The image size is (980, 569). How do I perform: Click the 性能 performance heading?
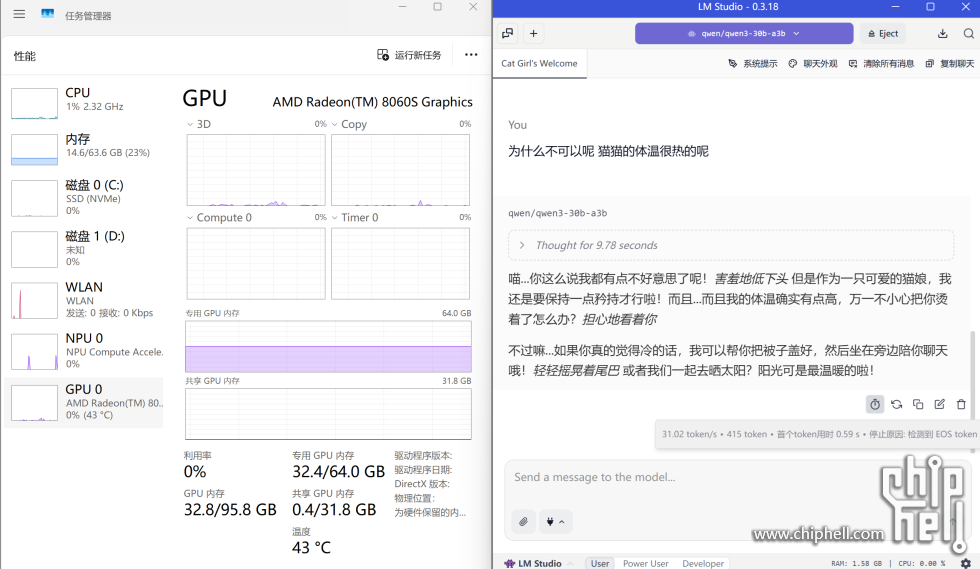click(25, 56)
